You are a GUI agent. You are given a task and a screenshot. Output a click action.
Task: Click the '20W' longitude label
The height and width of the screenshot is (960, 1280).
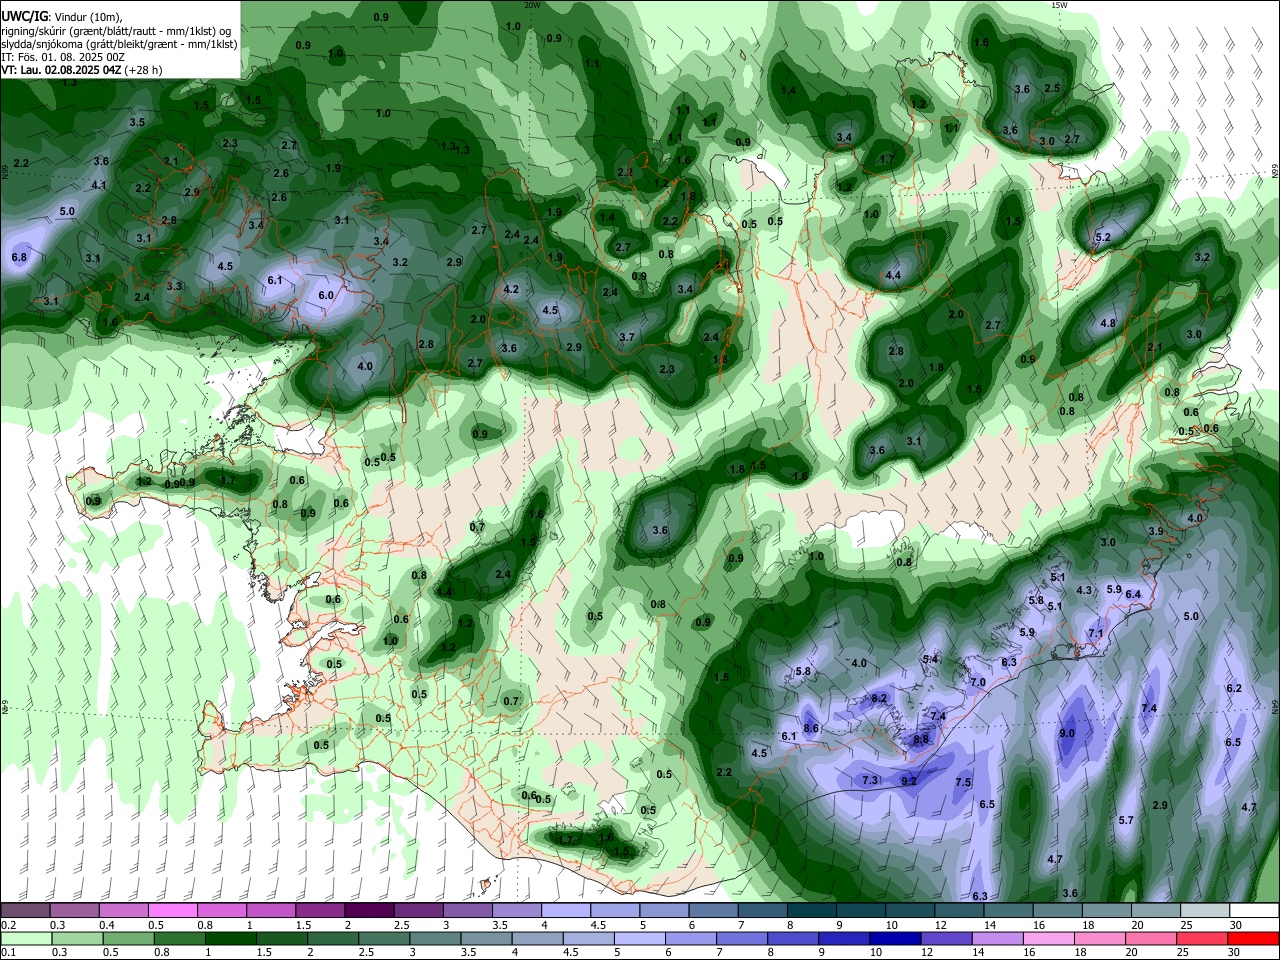[532, 5]
